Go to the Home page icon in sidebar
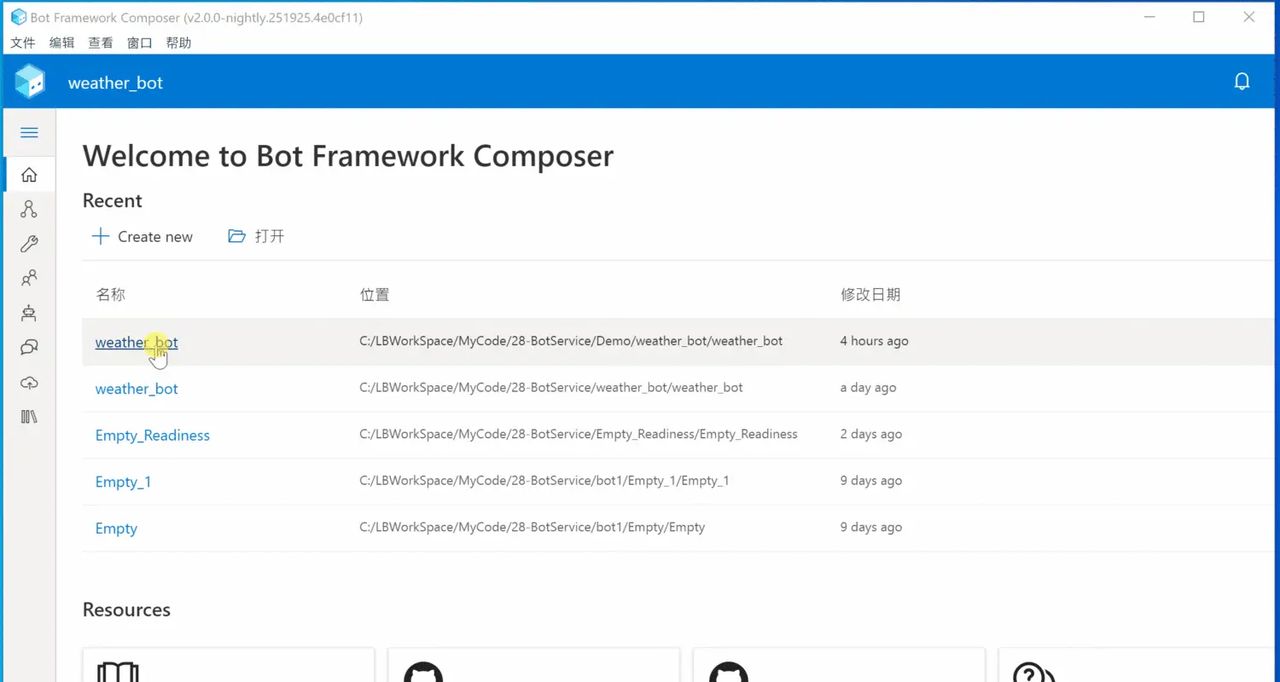 coord(29,175)
